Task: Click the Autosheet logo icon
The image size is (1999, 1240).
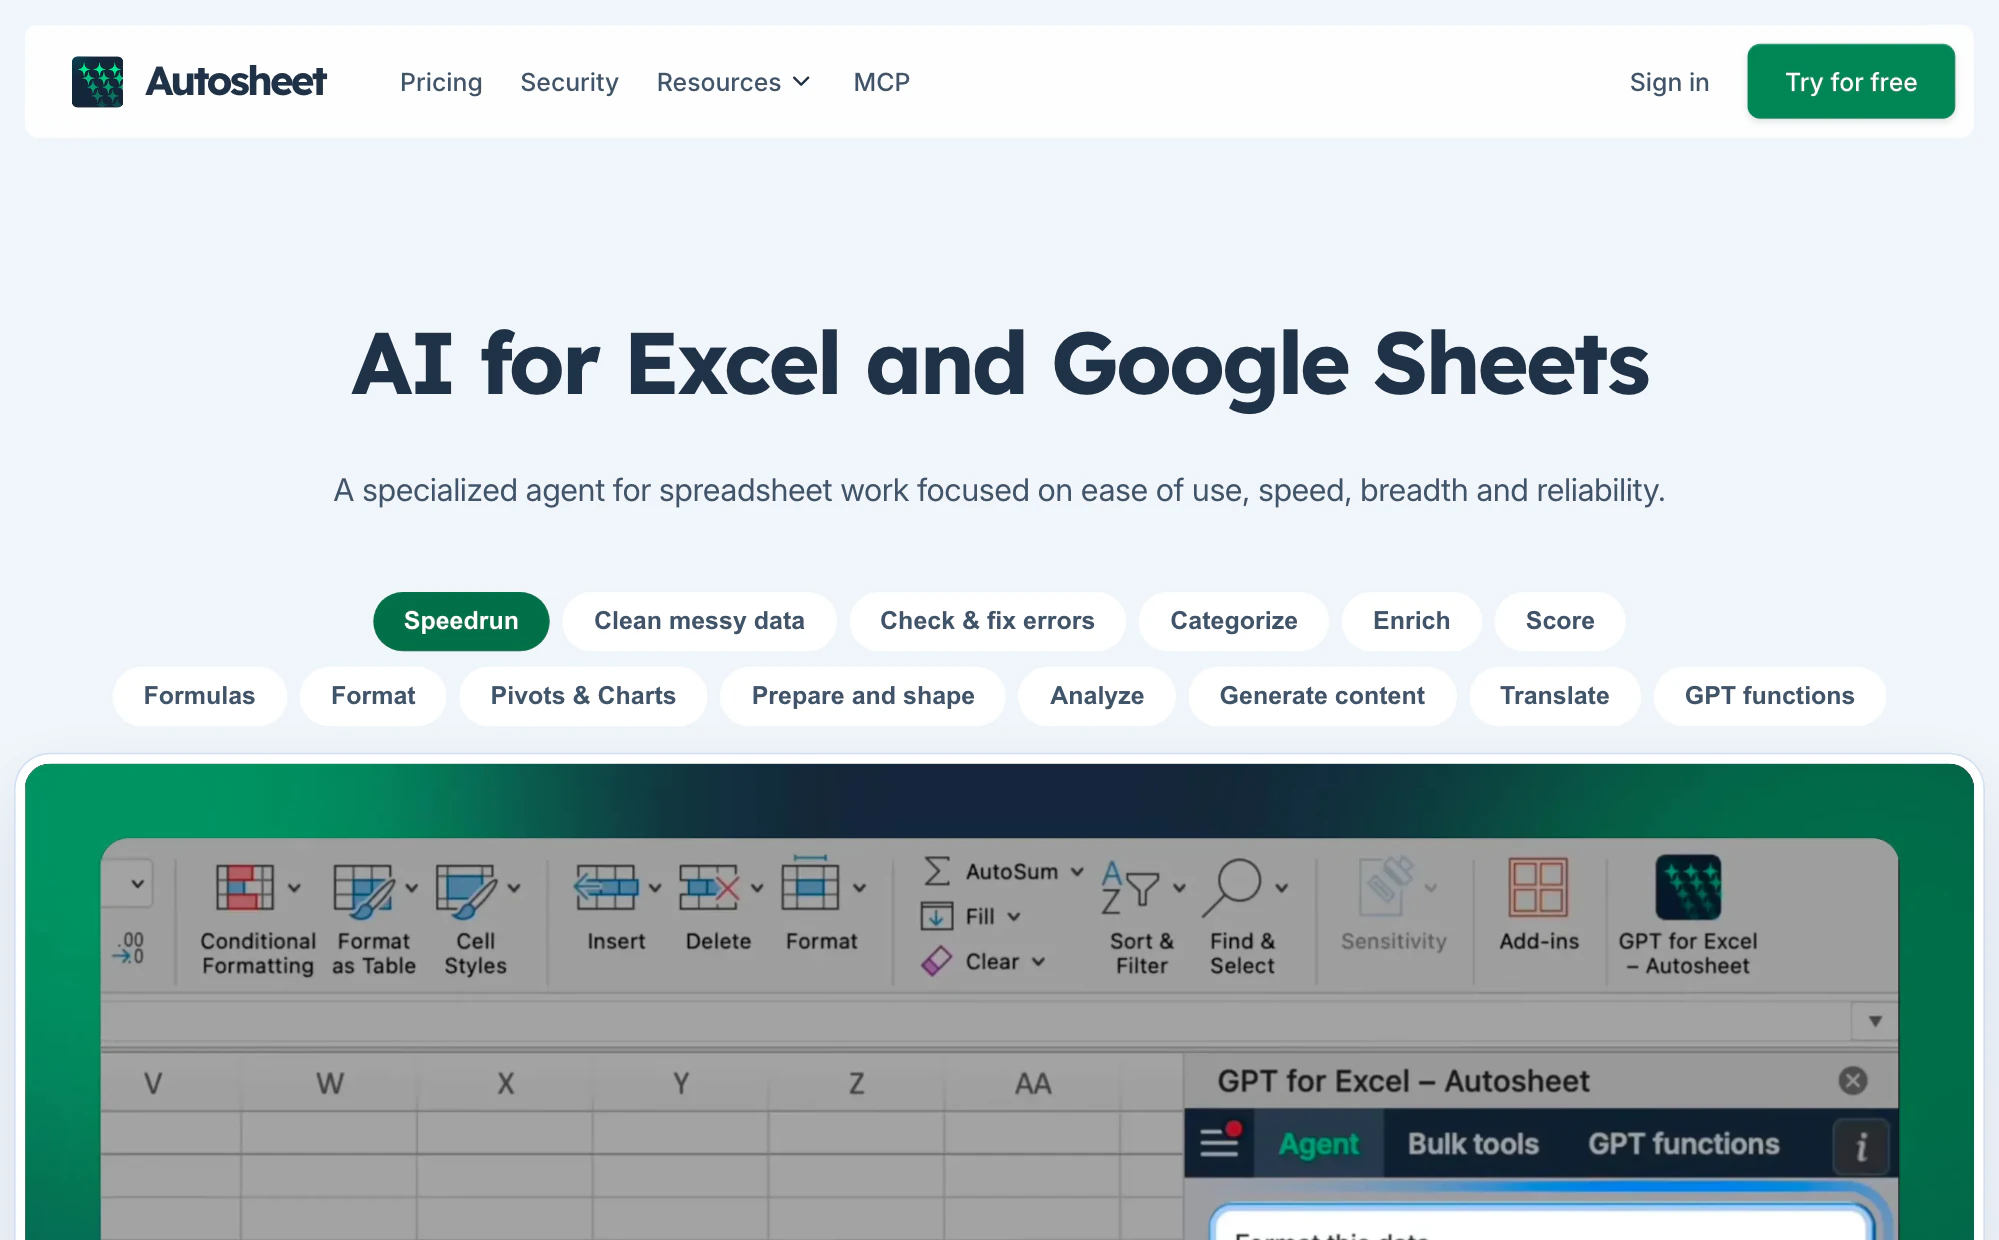Action: [x=97, y=82]
